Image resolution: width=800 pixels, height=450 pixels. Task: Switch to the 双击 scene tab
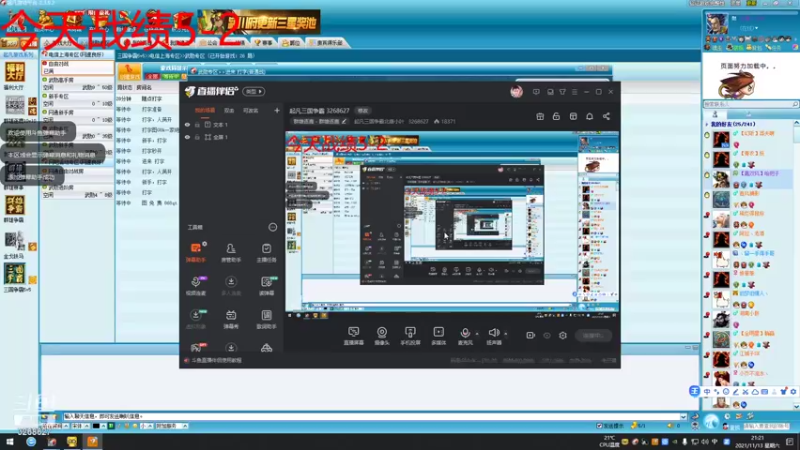(x=229, y=110)
